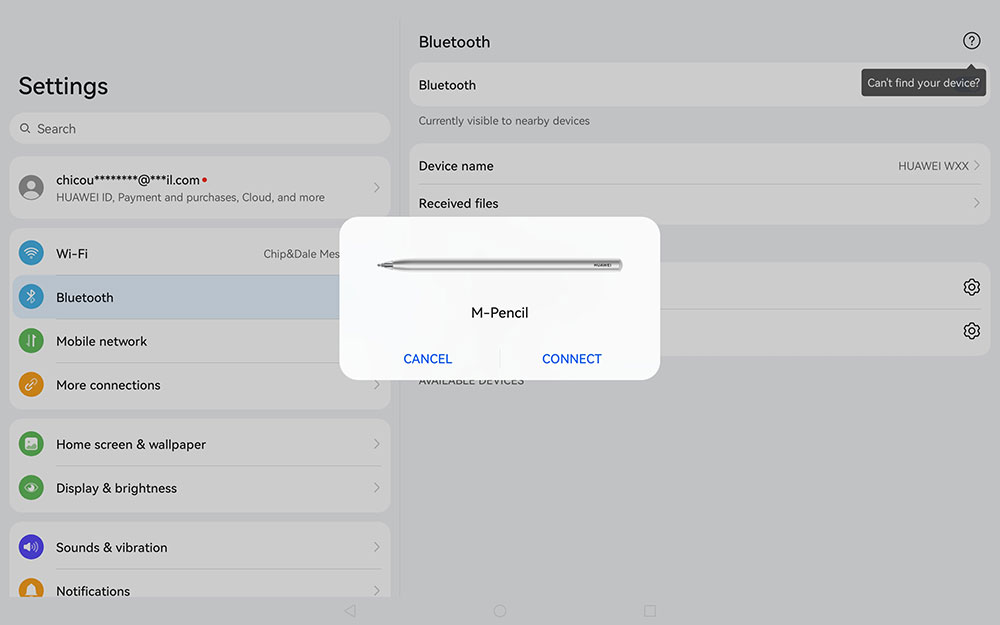This screenshot has width=1000, height=625.
Task: Click the More connections link icon
Action: coord(31,385)
